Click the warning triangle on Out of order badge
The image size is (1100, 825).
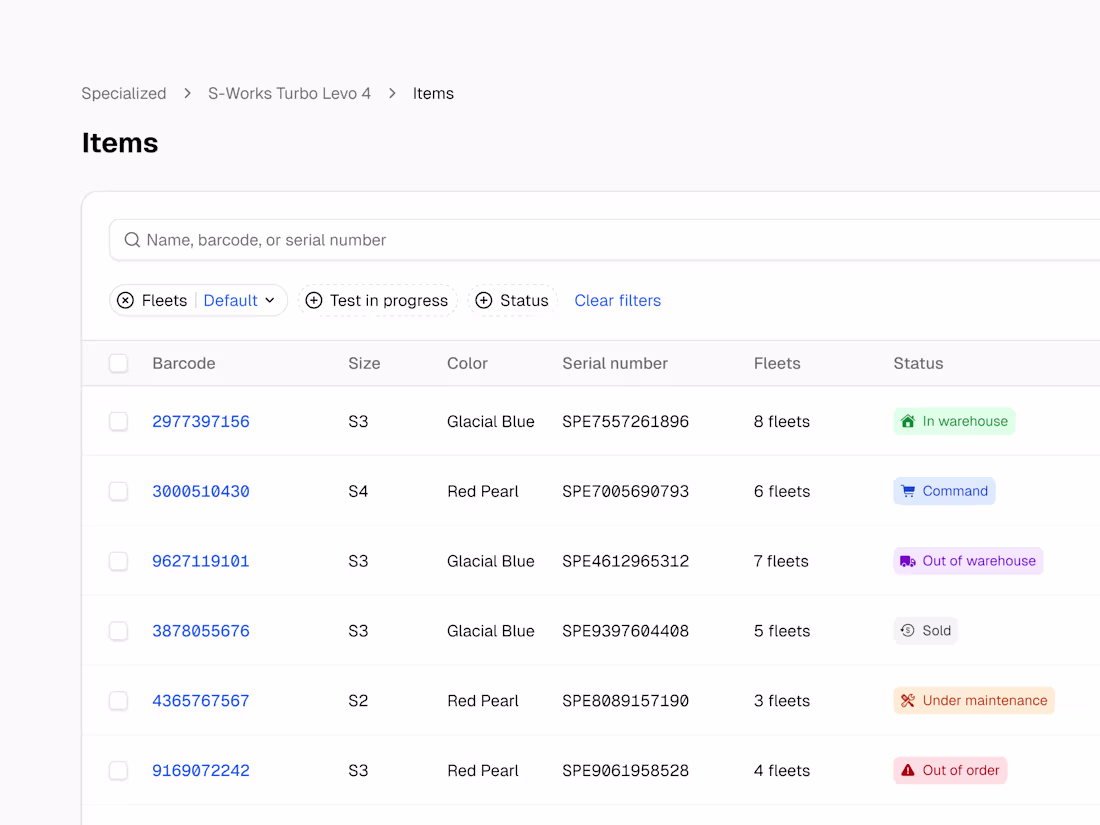click(908, 771)
